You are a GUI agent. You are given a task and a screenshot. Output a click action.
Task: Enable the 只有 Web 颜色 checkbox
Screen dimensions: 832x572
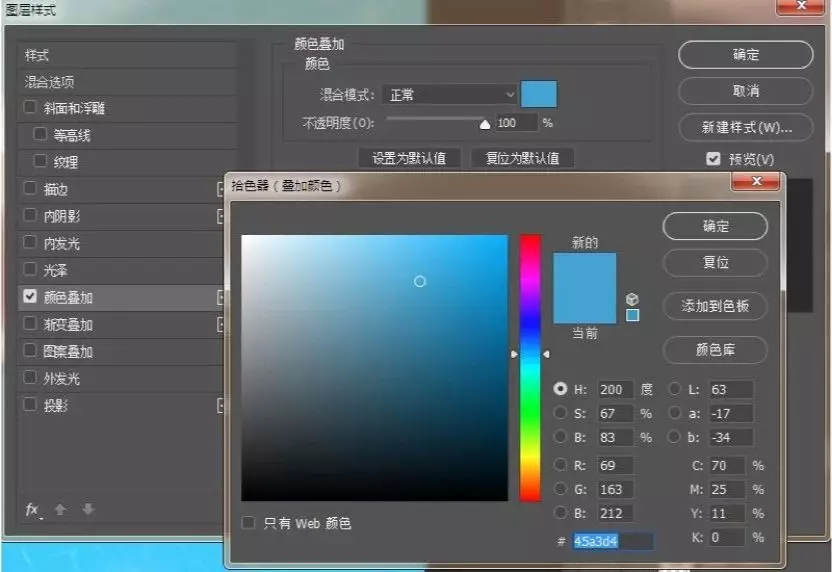click(249, 523)
